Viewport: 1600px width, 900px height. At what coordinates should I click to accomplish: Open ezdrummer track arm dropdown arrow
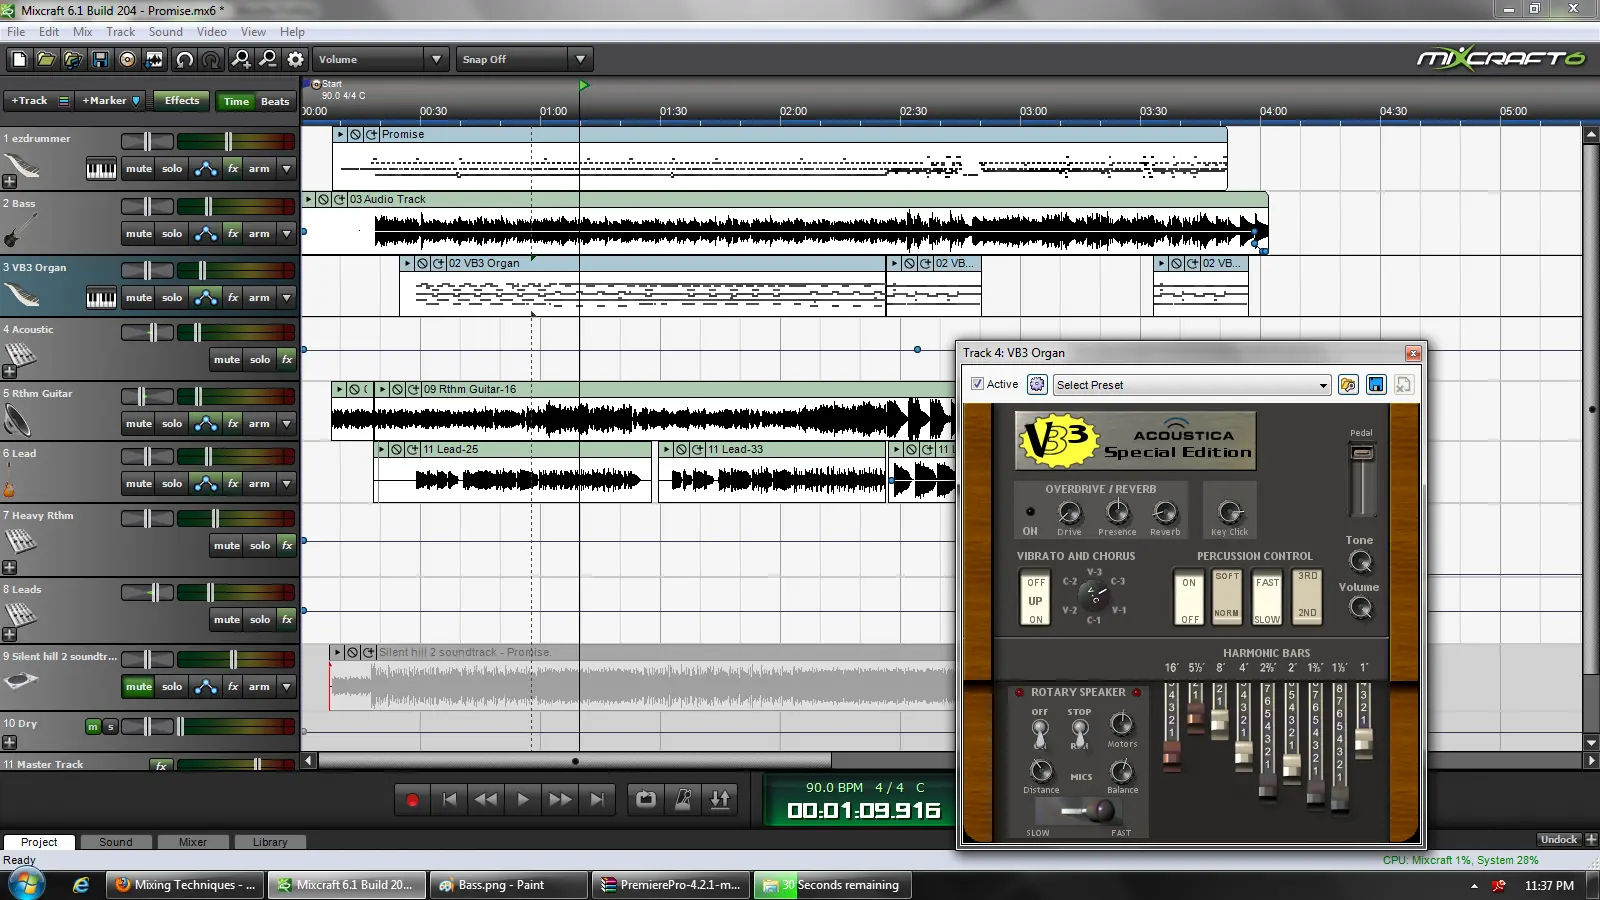tap(287, 169)
